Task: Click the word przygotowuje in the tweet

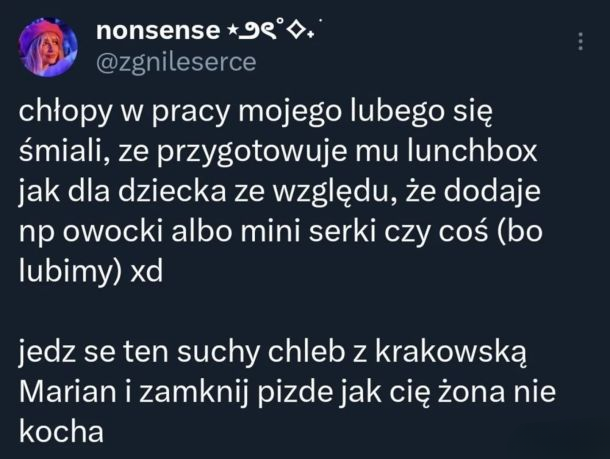Action: [x=252, y=153]
